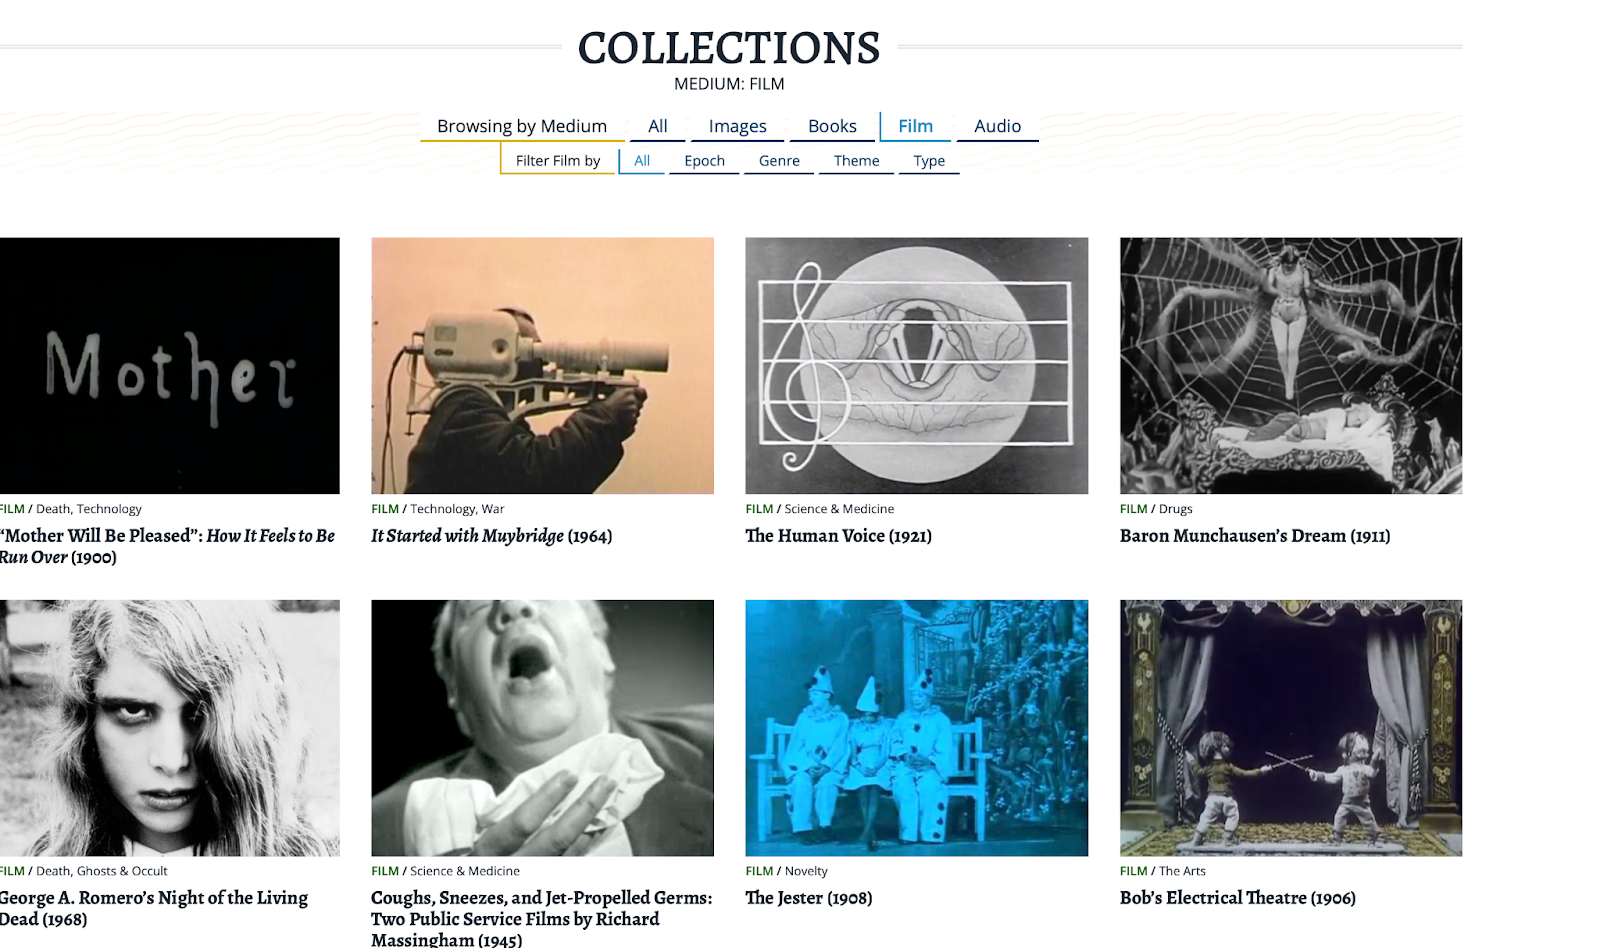This screenshot has height=948, width=1600.
Task: Filter films by Theme
Action: point(856,160)
